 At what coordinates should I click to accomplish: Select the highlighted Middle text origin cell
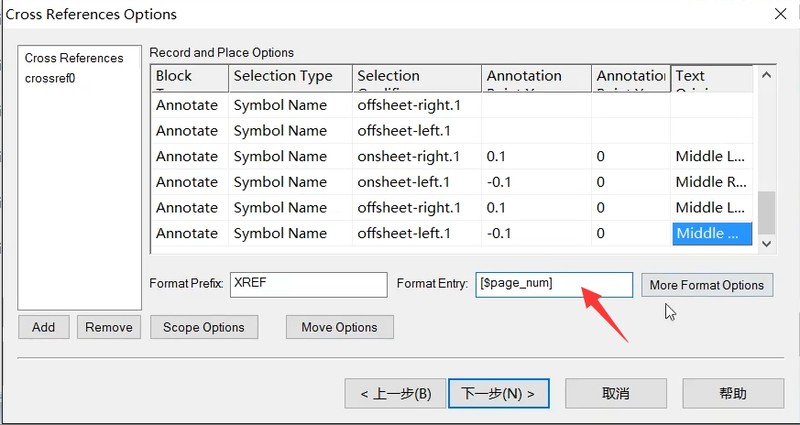click(712, 234)
